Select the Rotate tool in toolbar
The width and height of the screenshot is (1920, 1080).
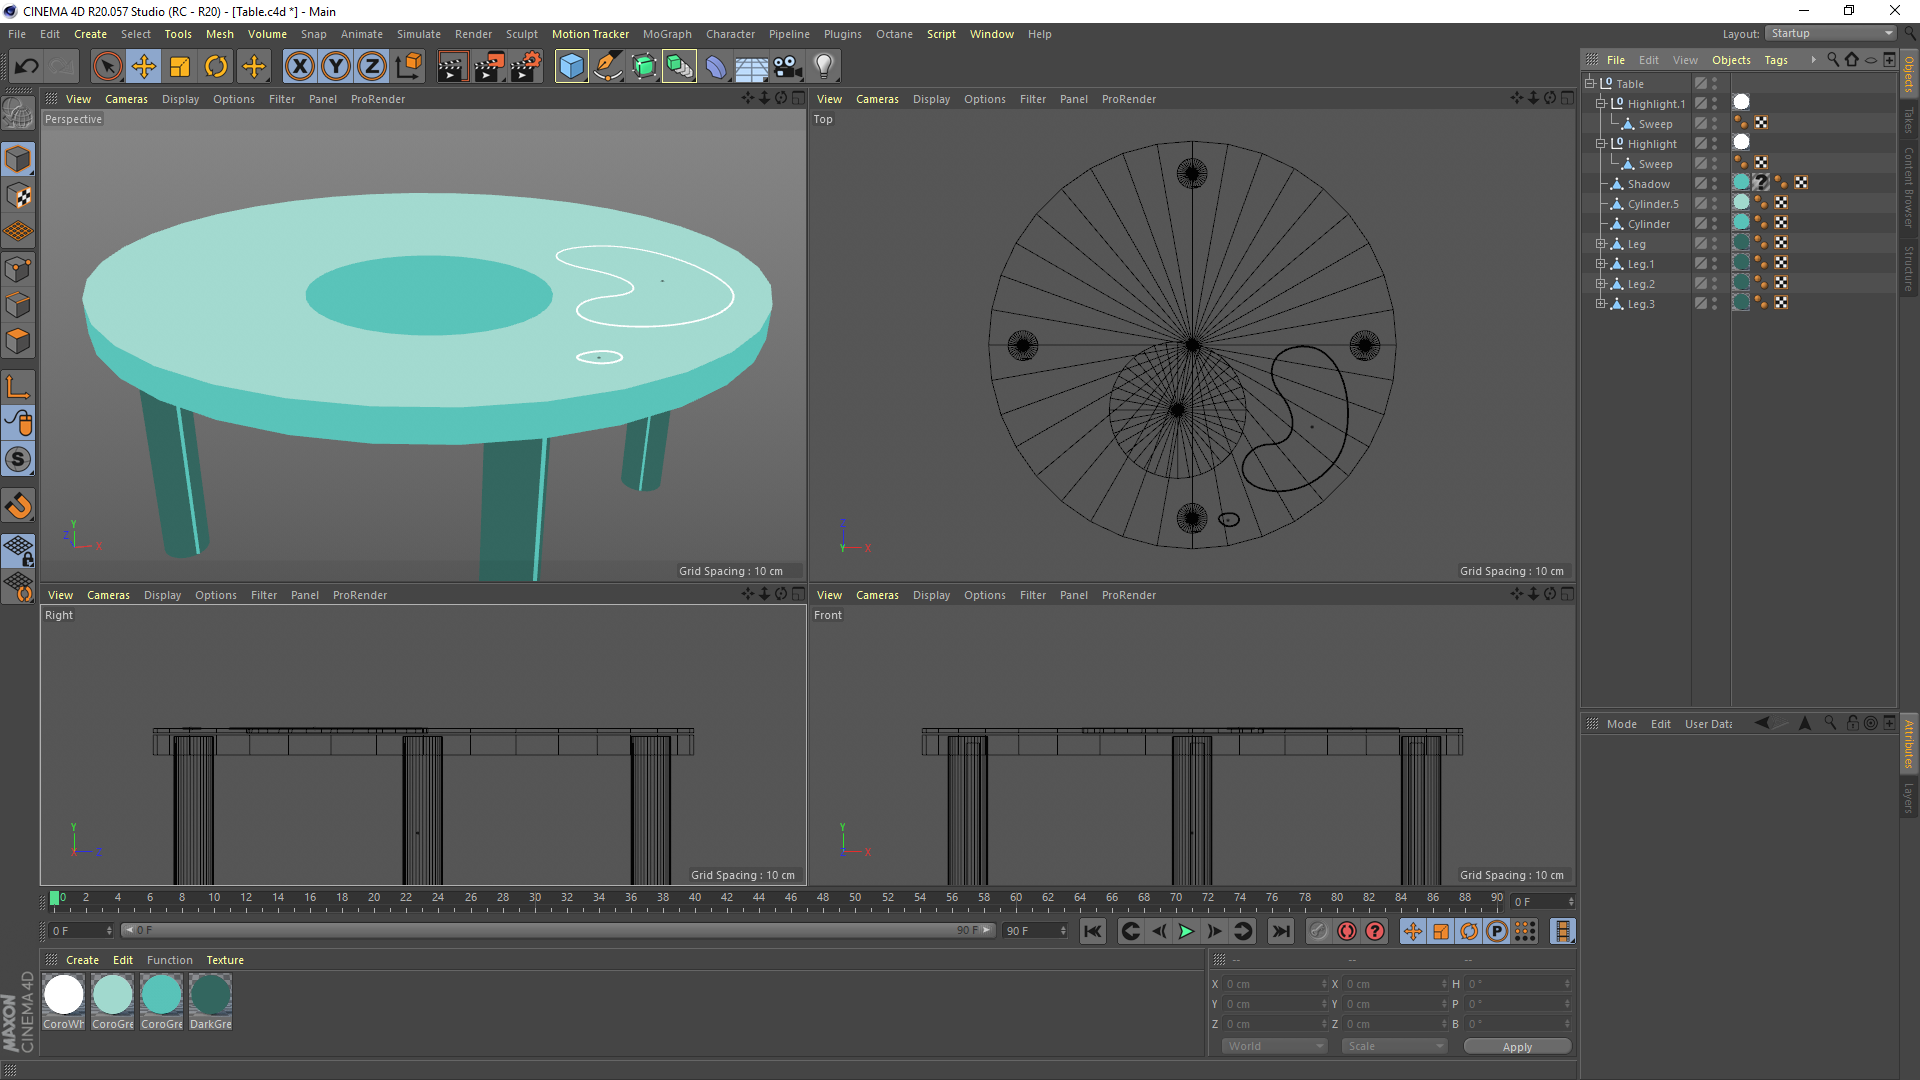(216, 67)
